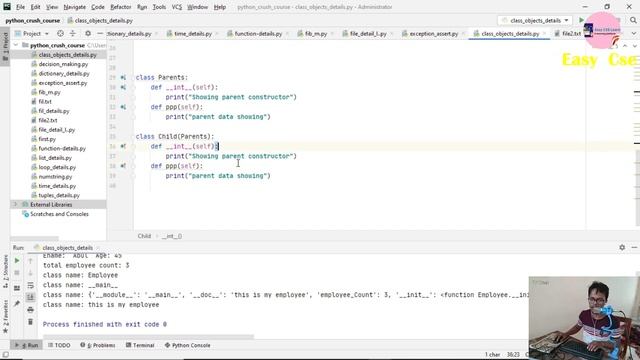Toggle soft-wrap in Run console
The width and height of the screenshot is (640, 360).
click(x=30, y=285)
